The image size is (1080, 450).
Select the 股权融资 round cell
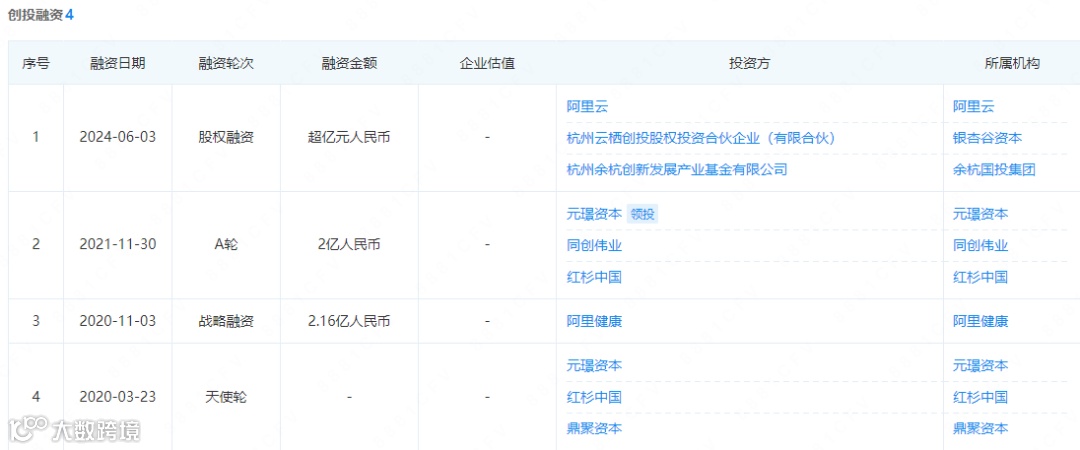(226, 137)
